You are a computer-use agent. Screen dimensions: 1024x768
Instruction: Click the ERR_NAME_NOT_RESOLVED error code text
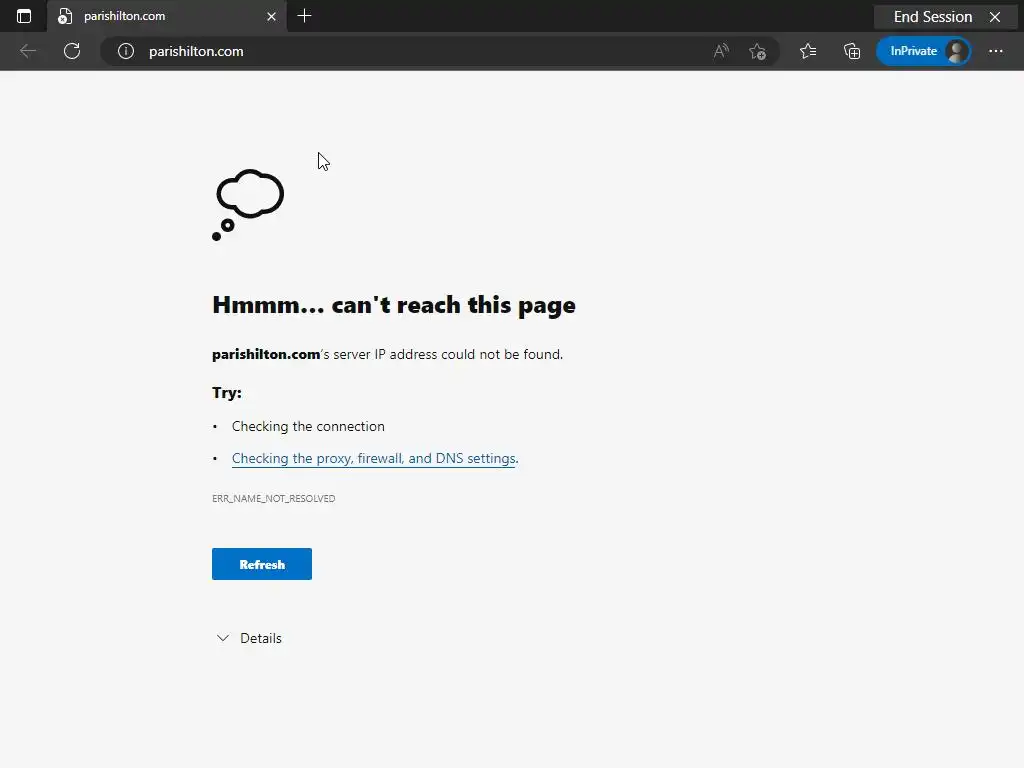[x=274, y=498]
